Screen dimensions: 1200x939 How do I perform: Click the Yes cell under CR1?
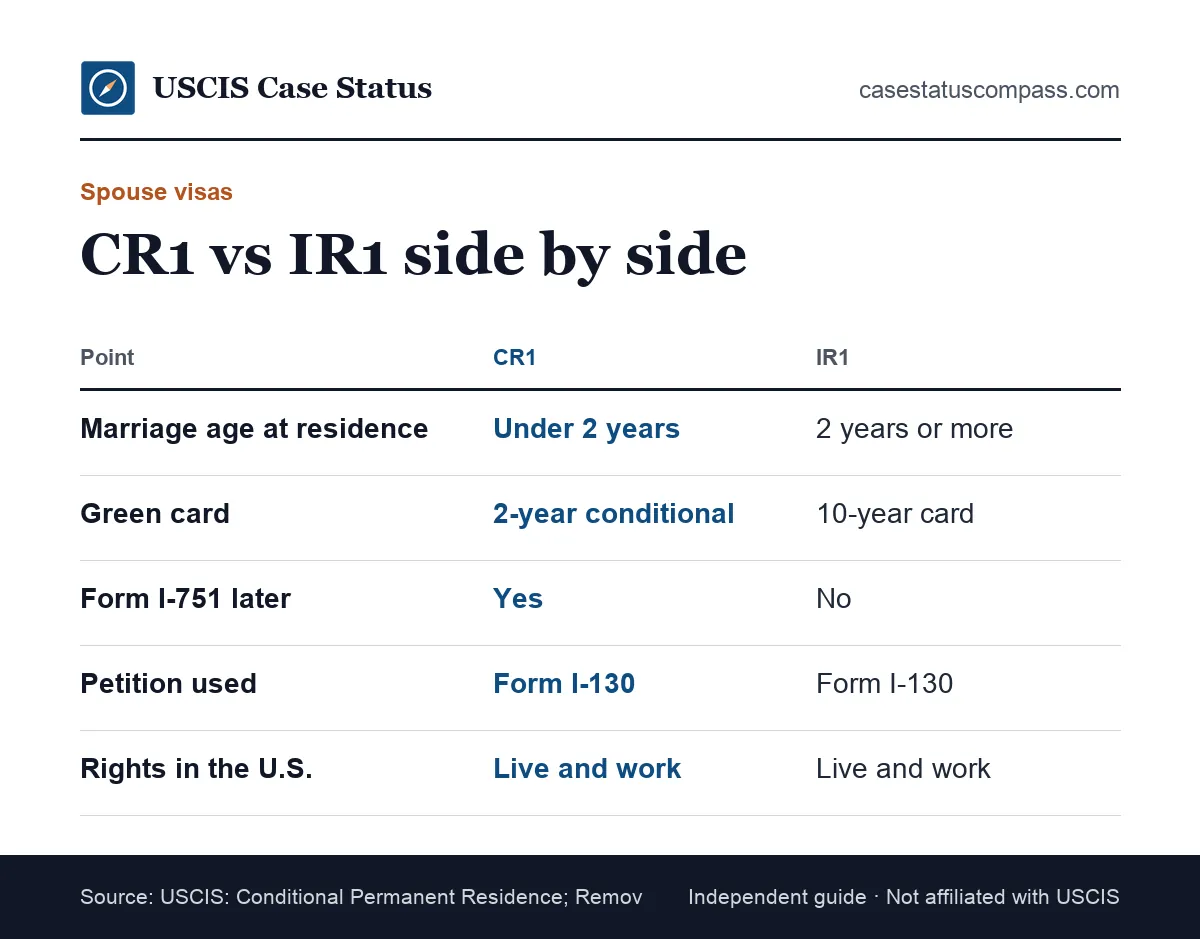518,599
